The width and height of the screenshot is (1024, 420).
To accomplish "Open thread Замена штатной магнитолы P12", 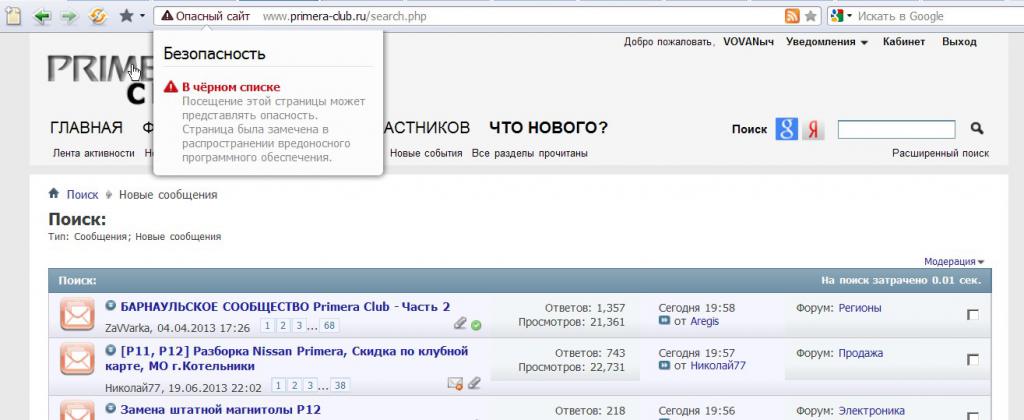I will (221, 410).
